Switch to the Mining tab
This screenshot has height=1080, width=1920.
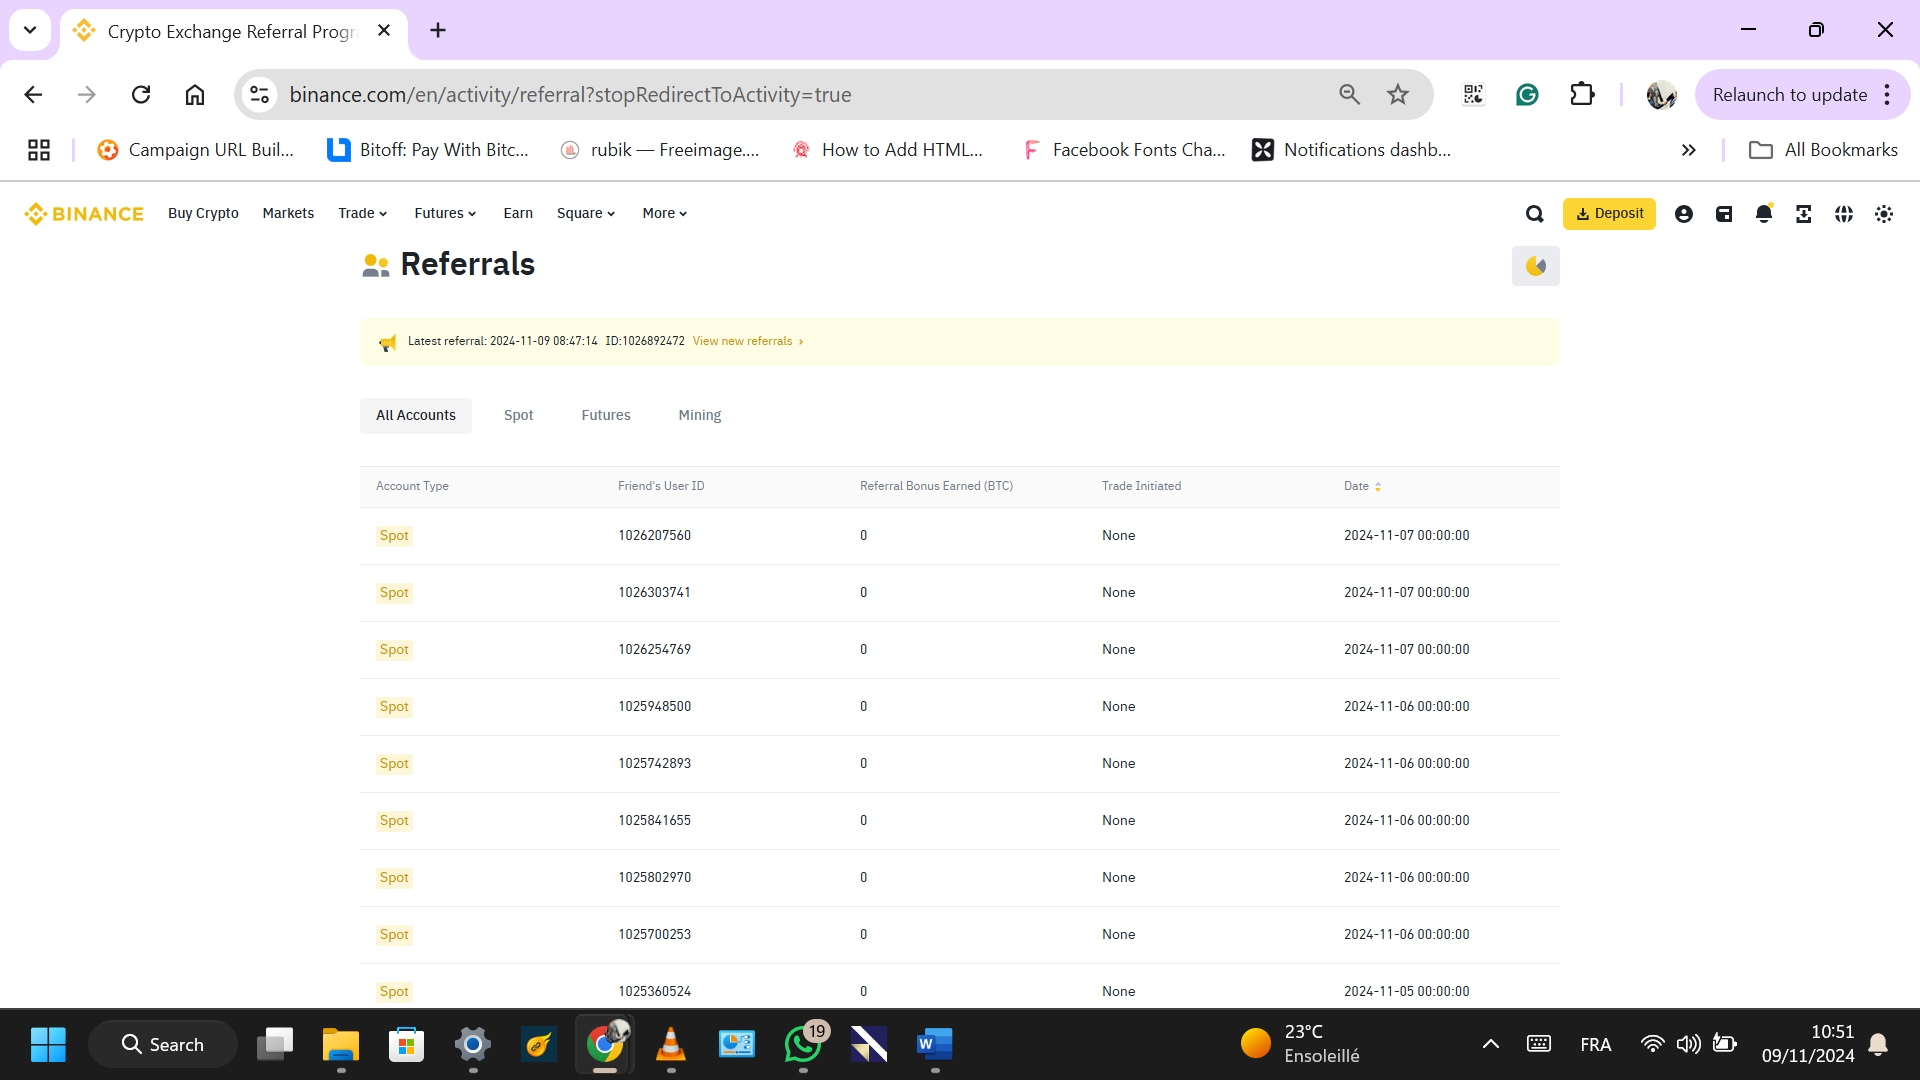pos(699,415)
